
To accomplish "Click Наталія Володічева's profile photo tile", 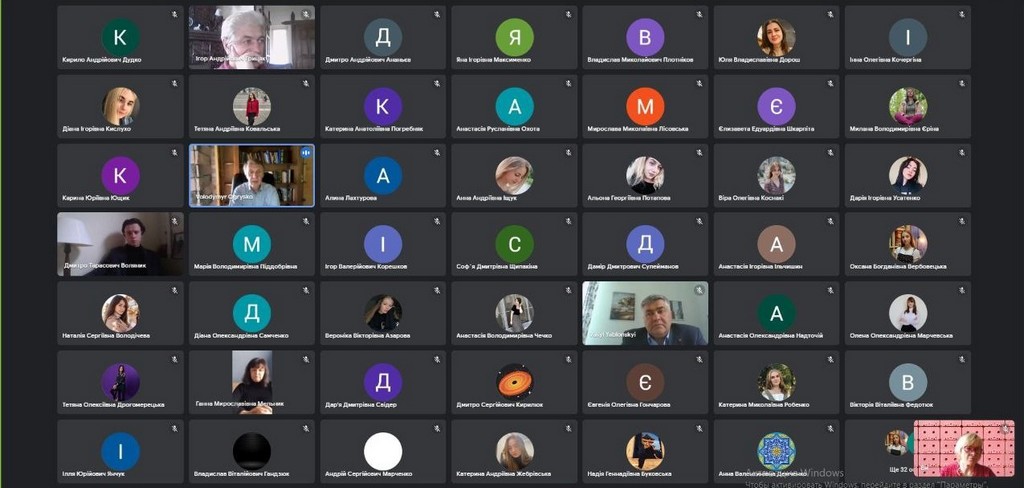I will [x=120, y=313].
